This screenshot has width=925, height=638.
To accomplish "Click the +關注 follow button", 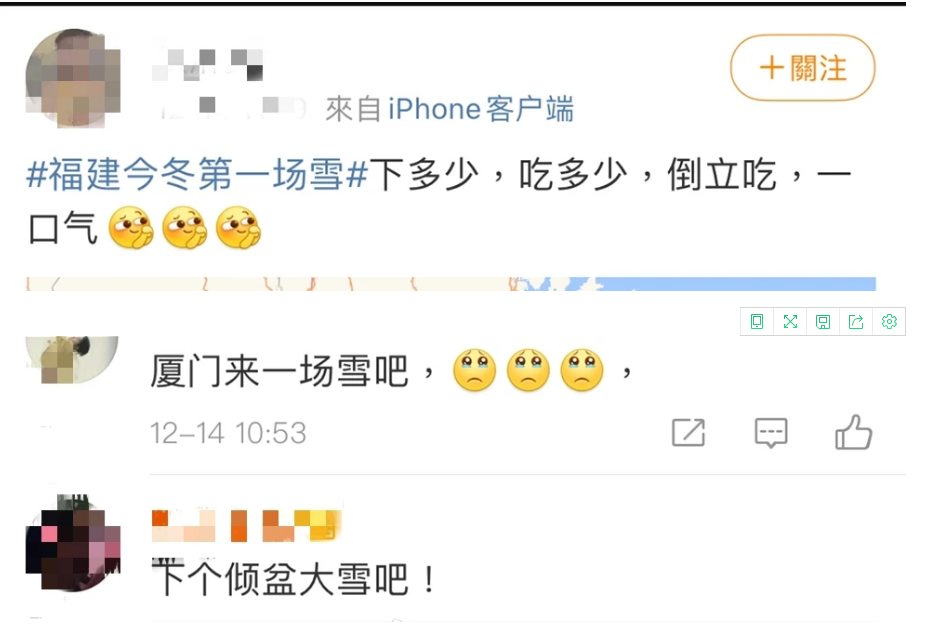I will click(x=802, y=68).
